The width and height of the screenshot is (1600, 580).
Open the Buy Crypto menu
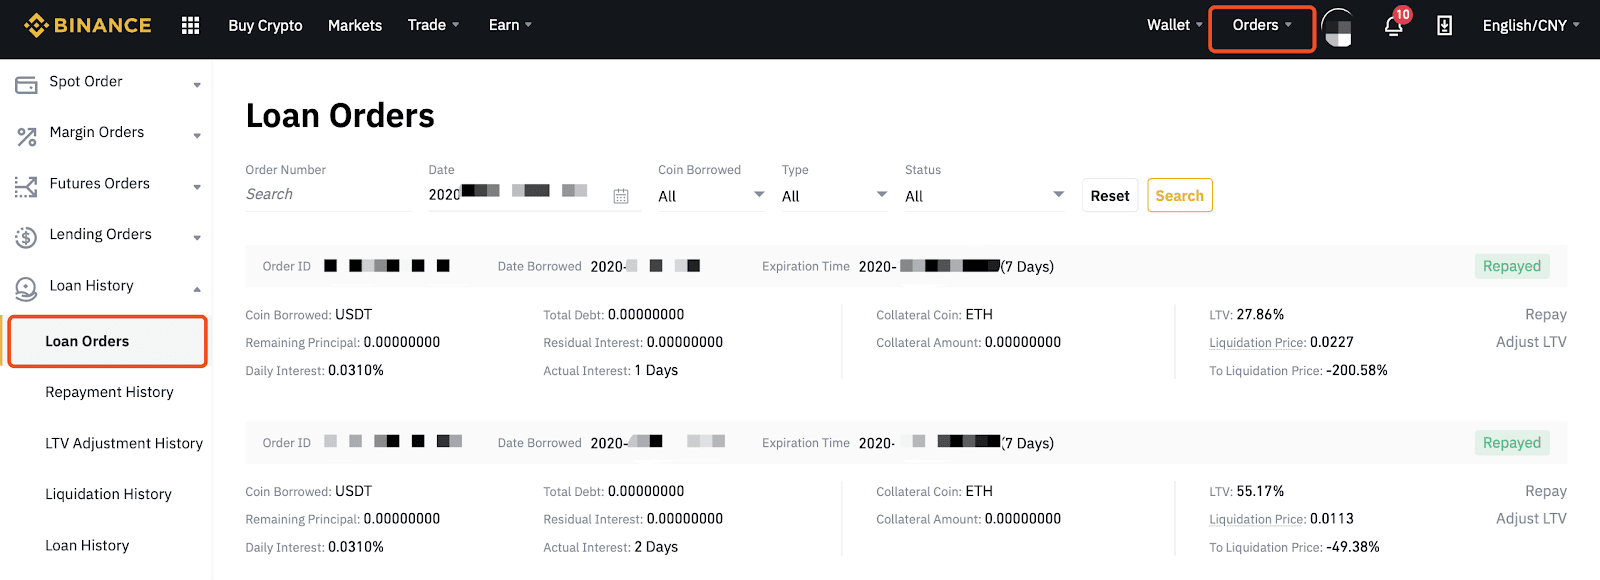click(265, 26)
